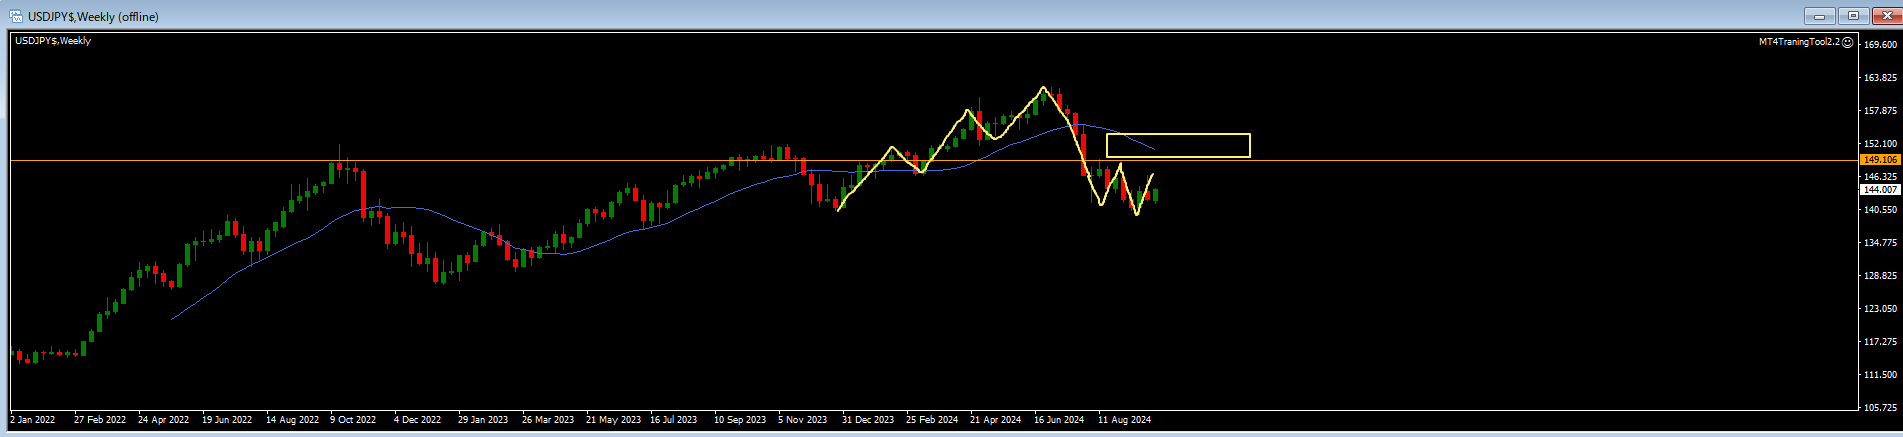The image size is (1903, 437).
Task: Click the 169.600 price scale label
Action: point(1881,45)
